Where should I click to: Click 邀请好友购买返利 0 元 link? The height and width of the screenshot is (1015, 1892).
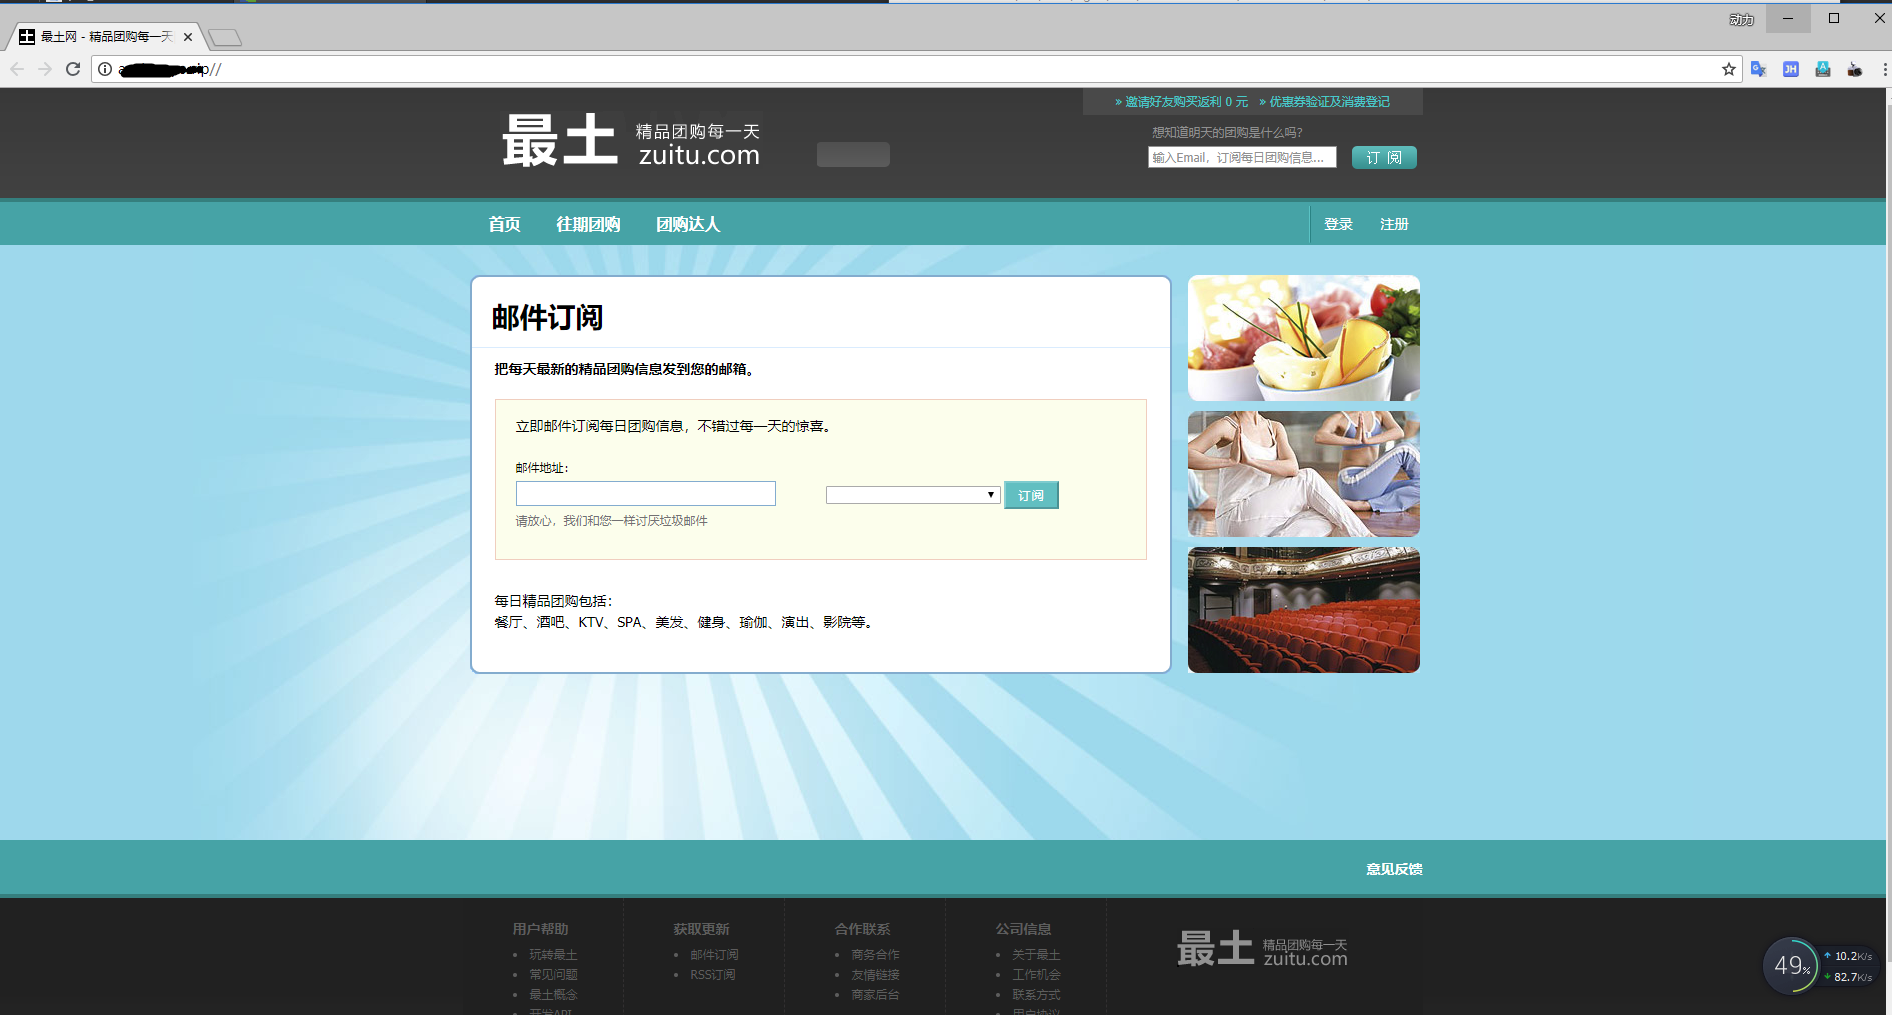[1182, 102]
